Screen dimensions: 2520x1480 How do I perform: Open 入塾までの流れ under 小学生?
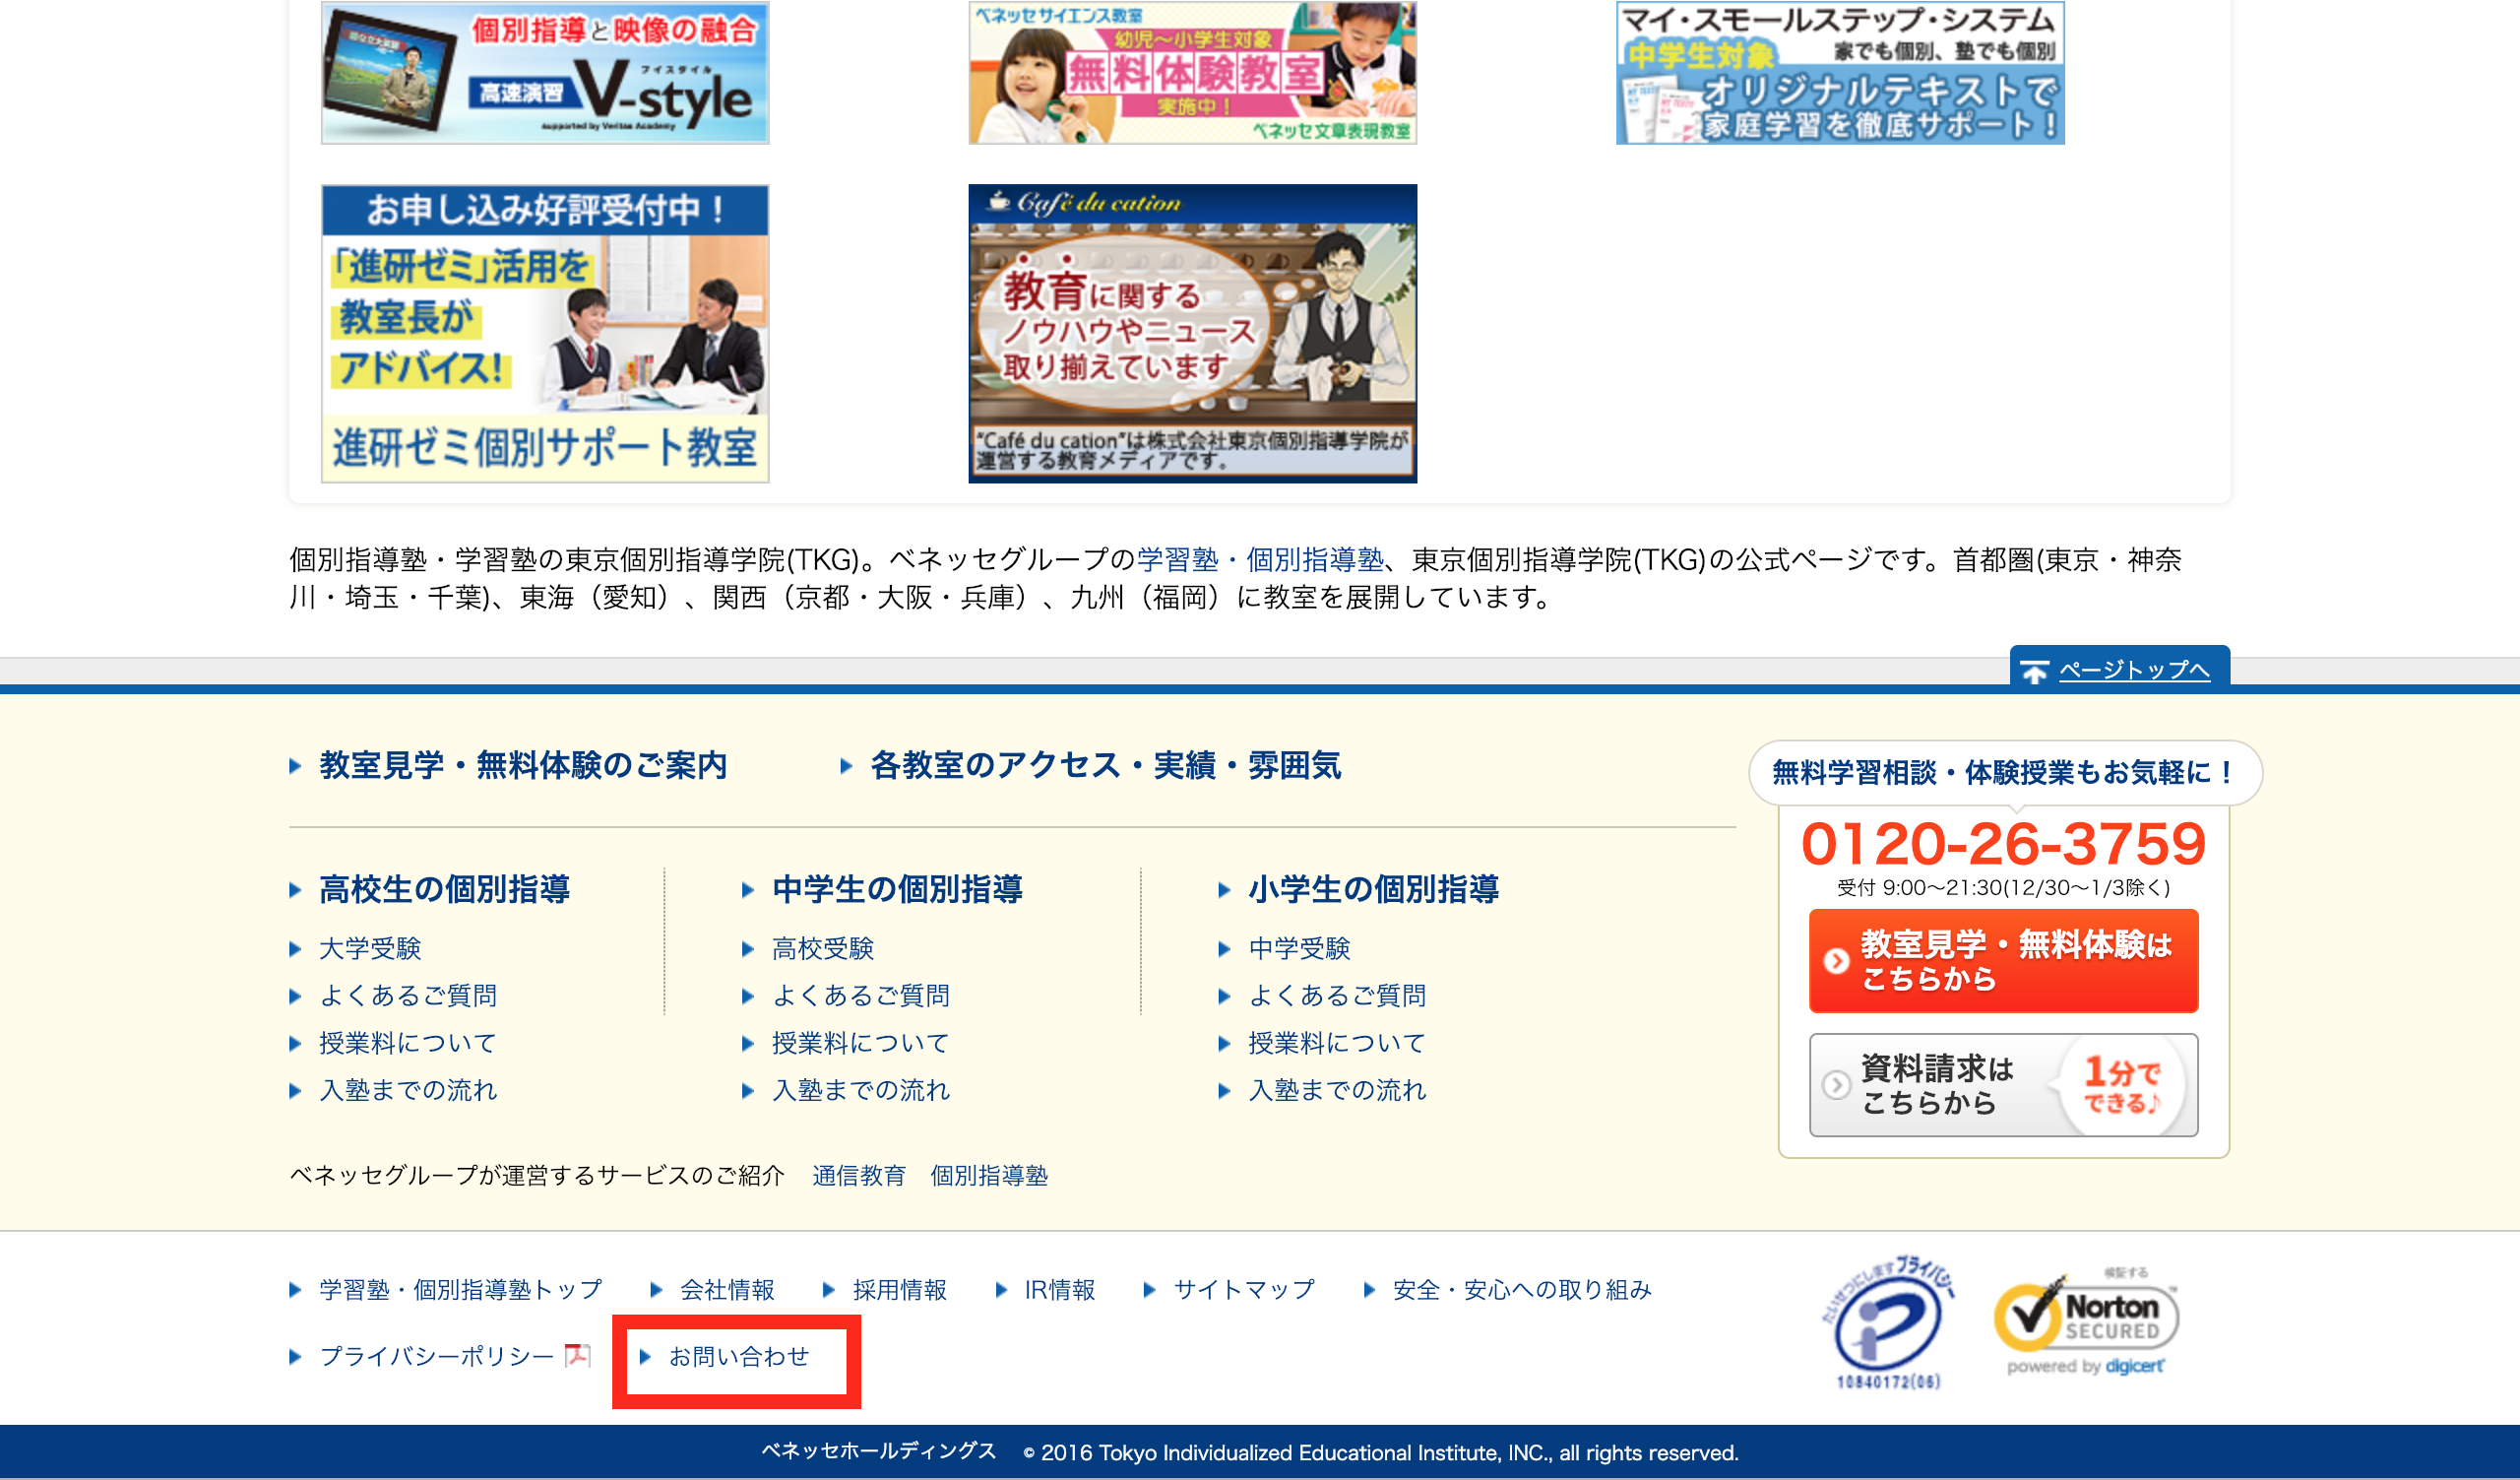[1337, 1090]
